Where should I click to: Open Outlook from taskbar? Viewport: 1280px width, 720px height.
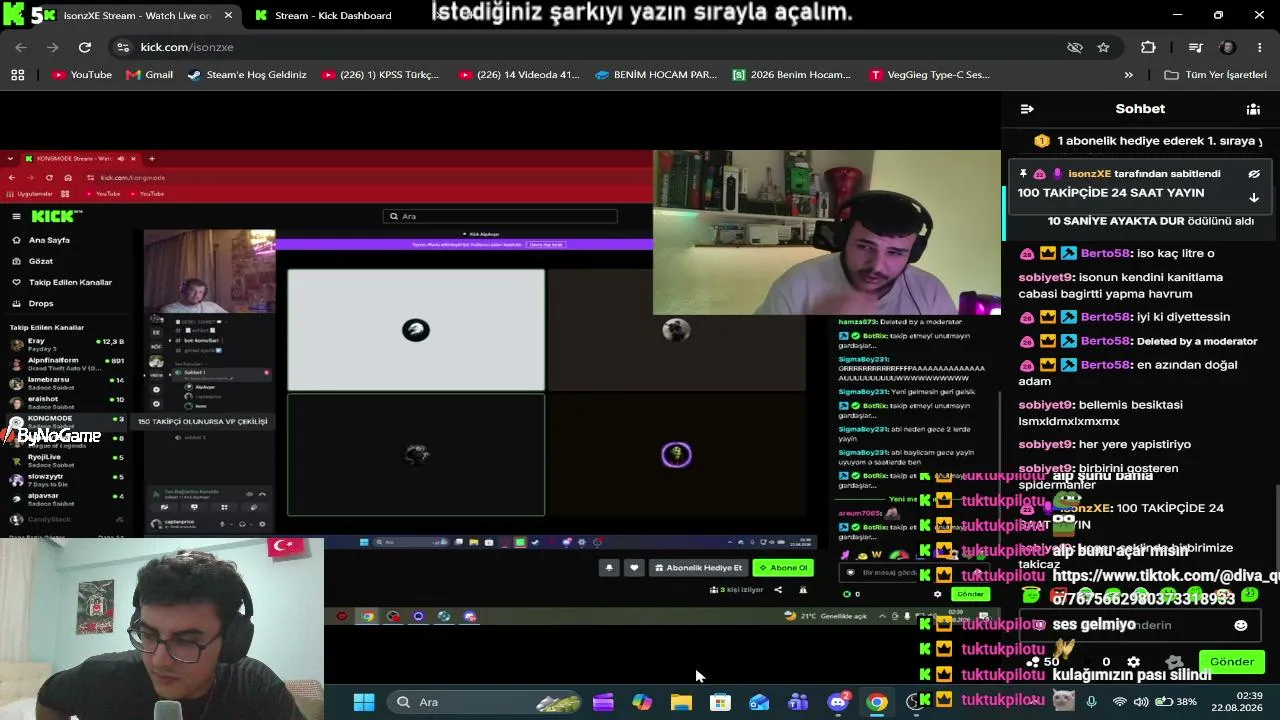(759, 702)
